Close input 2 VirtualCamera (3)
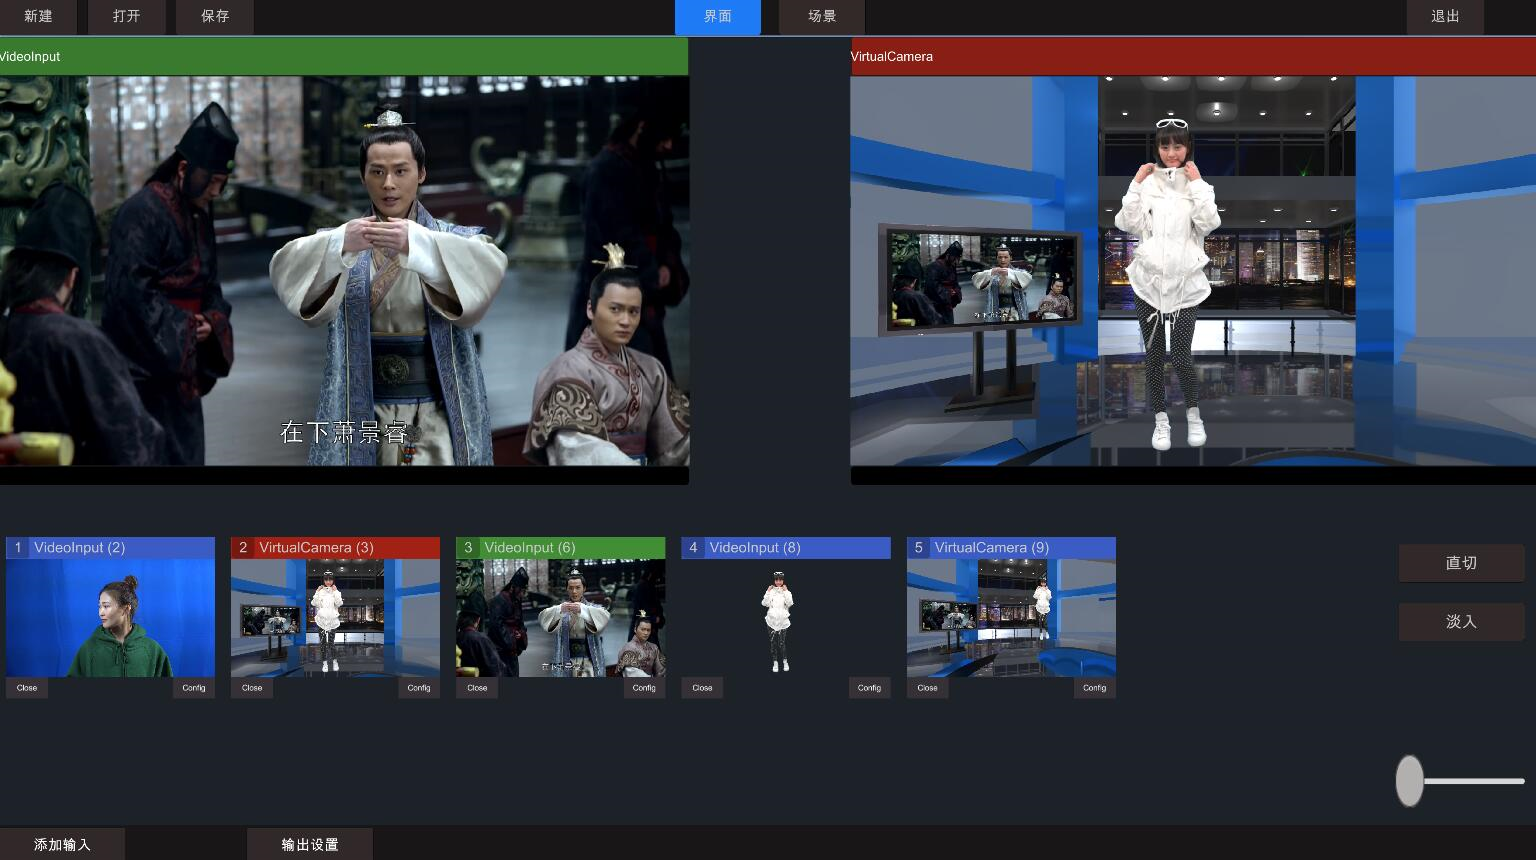 coord(252,688)
